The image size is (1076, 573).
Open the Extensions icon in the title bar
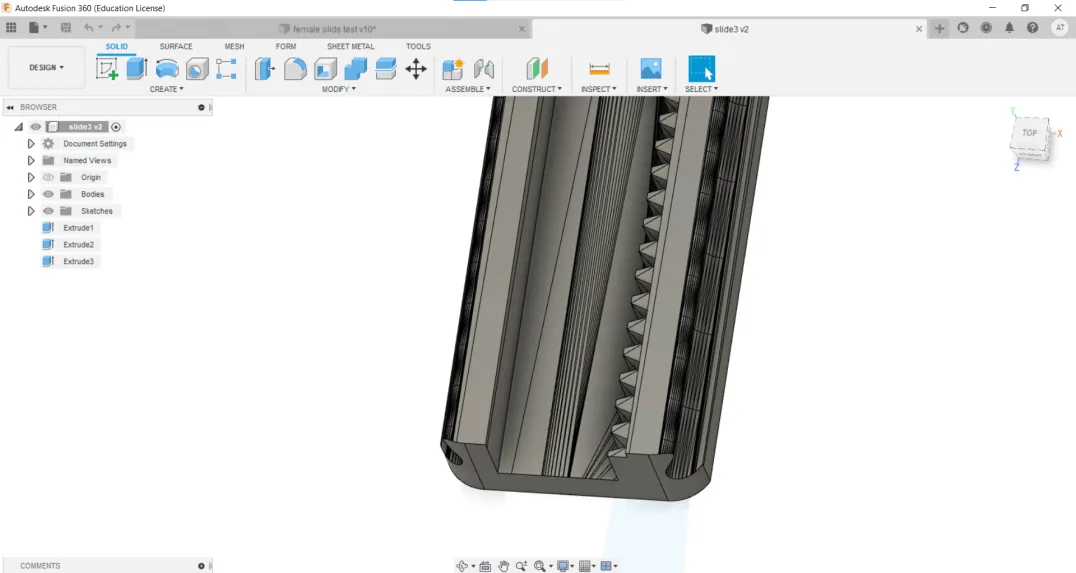(x=963, y=28)
